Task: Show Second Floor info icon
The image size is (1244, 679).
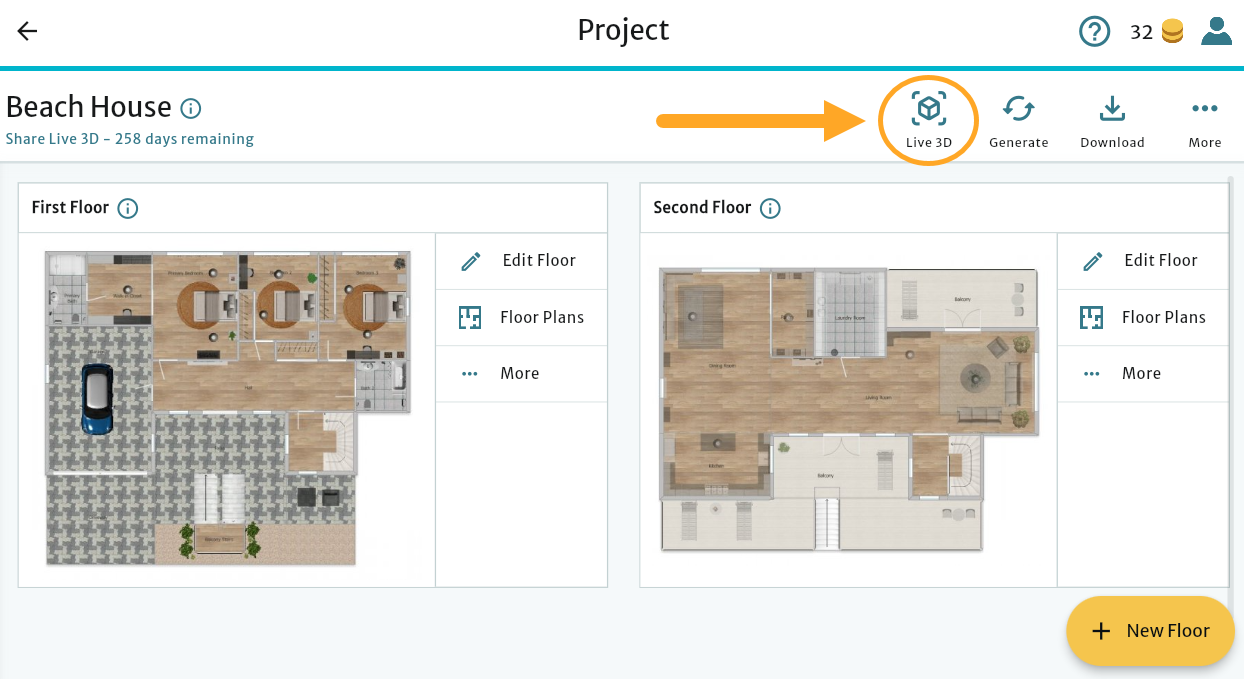Action: coord(770,208)
